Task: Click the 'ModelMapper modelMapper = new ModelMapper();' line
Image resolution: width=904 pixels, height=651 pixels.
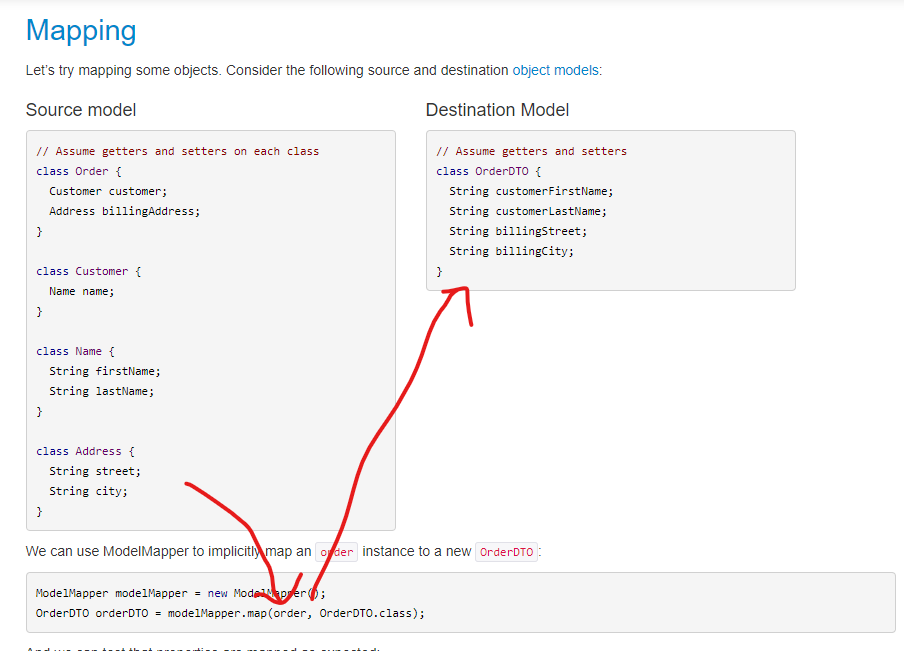Action: tap(180, 593)
